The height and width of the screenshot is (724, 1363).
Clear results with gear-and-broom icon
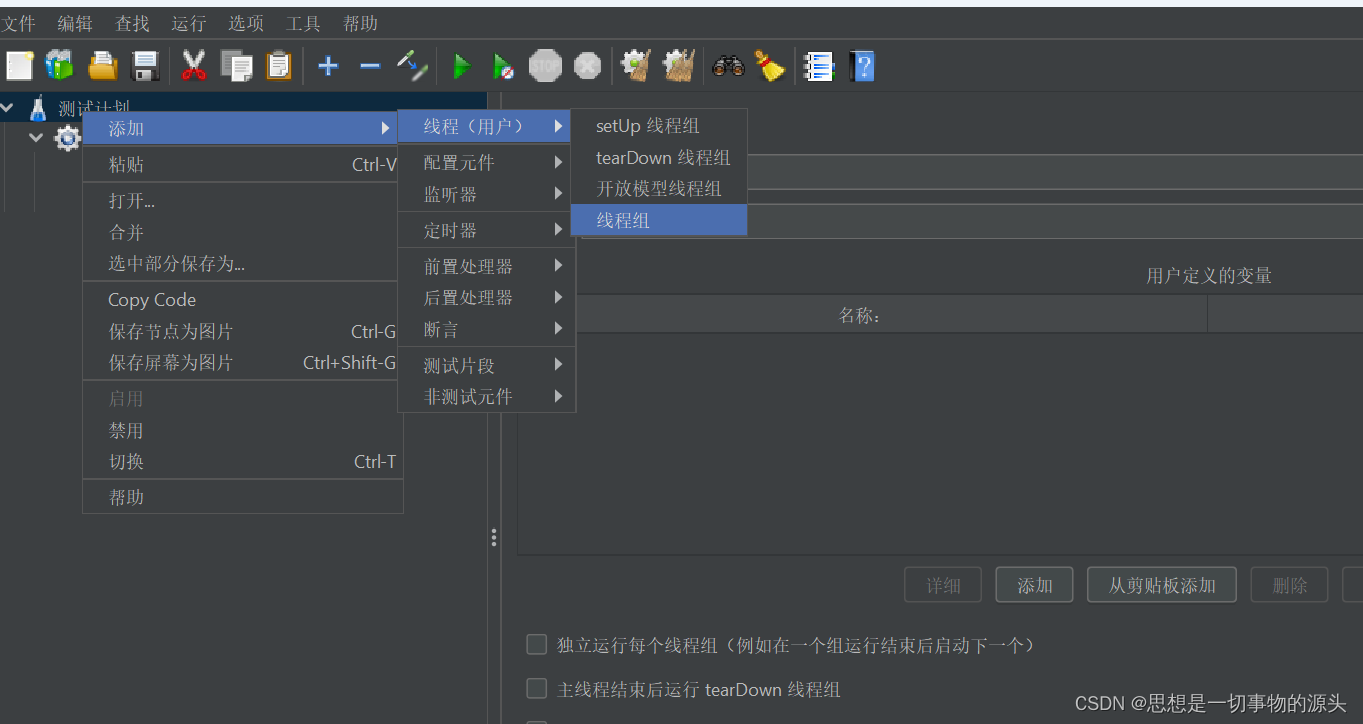tap(636, 66)
